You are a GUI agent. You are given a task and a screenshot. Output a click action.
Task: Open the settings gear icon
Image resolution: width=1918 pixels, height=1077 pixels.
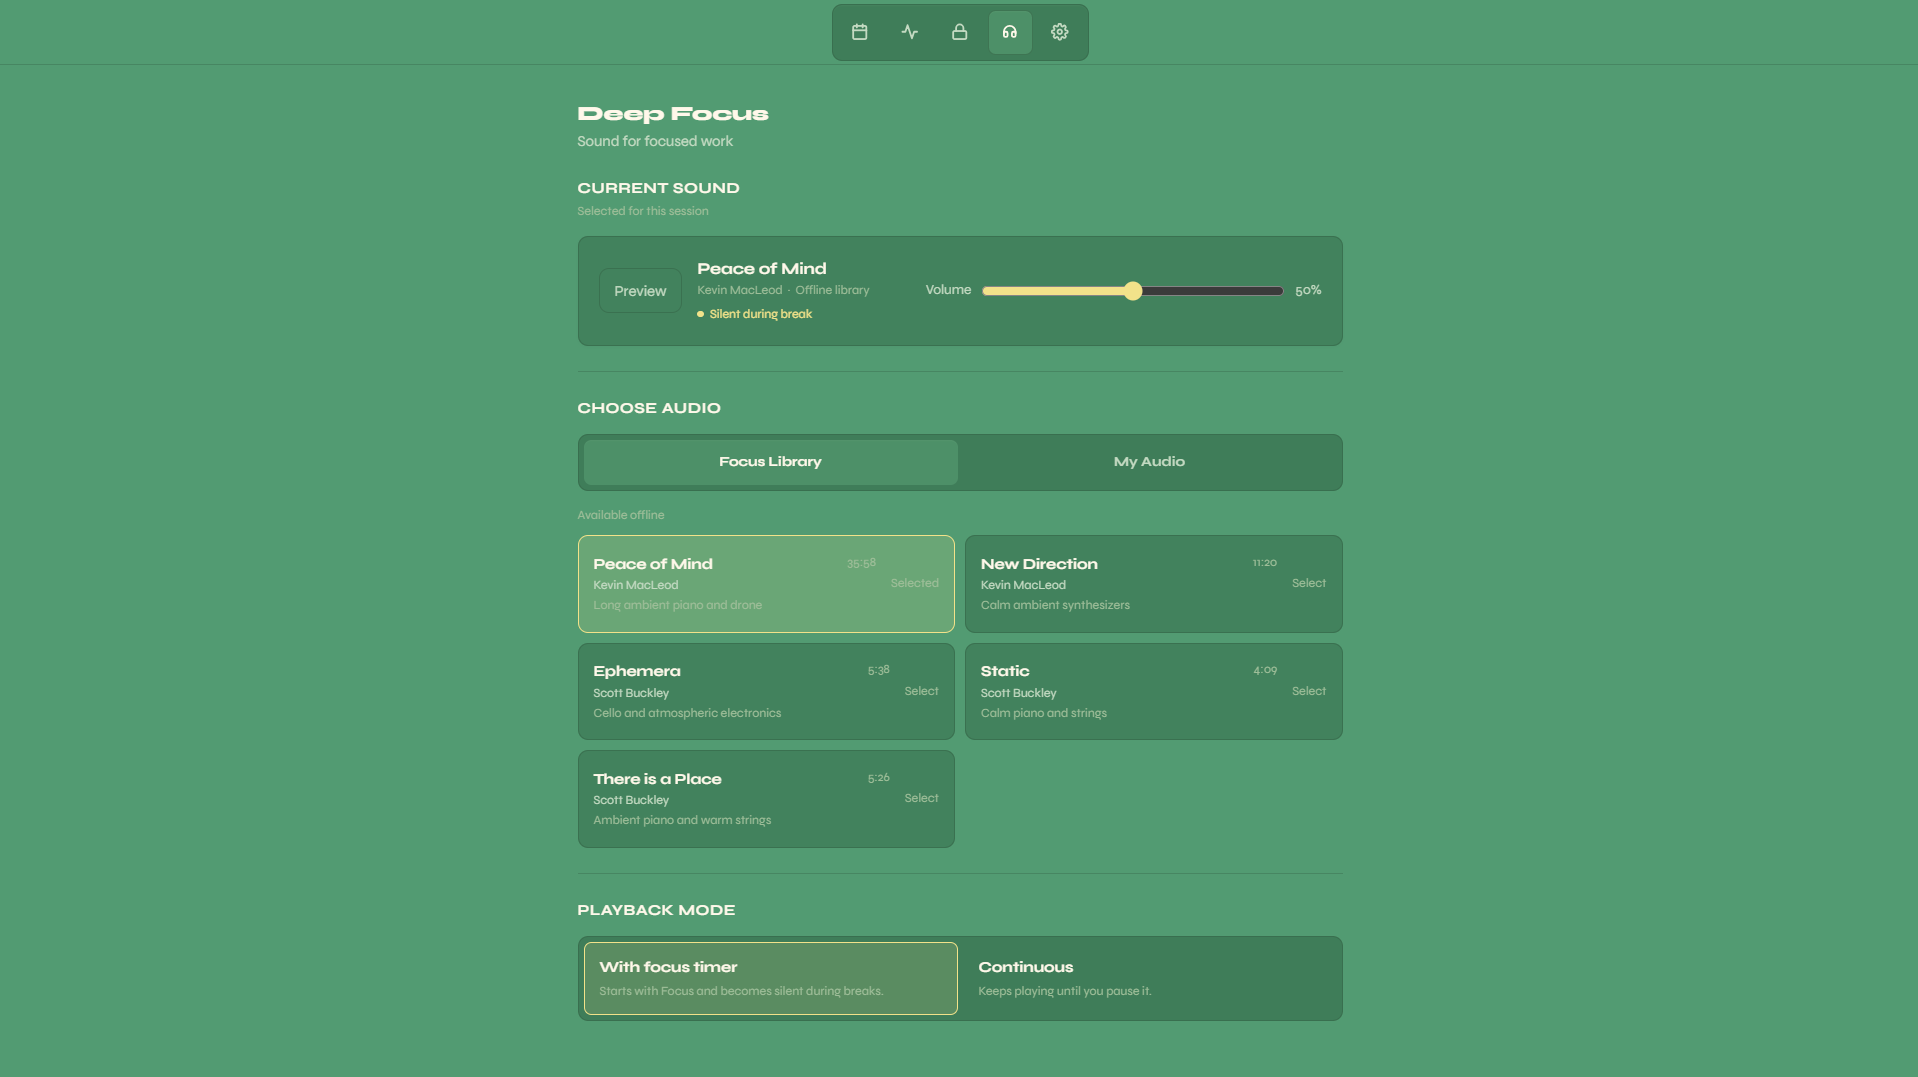coord(1060,32)
